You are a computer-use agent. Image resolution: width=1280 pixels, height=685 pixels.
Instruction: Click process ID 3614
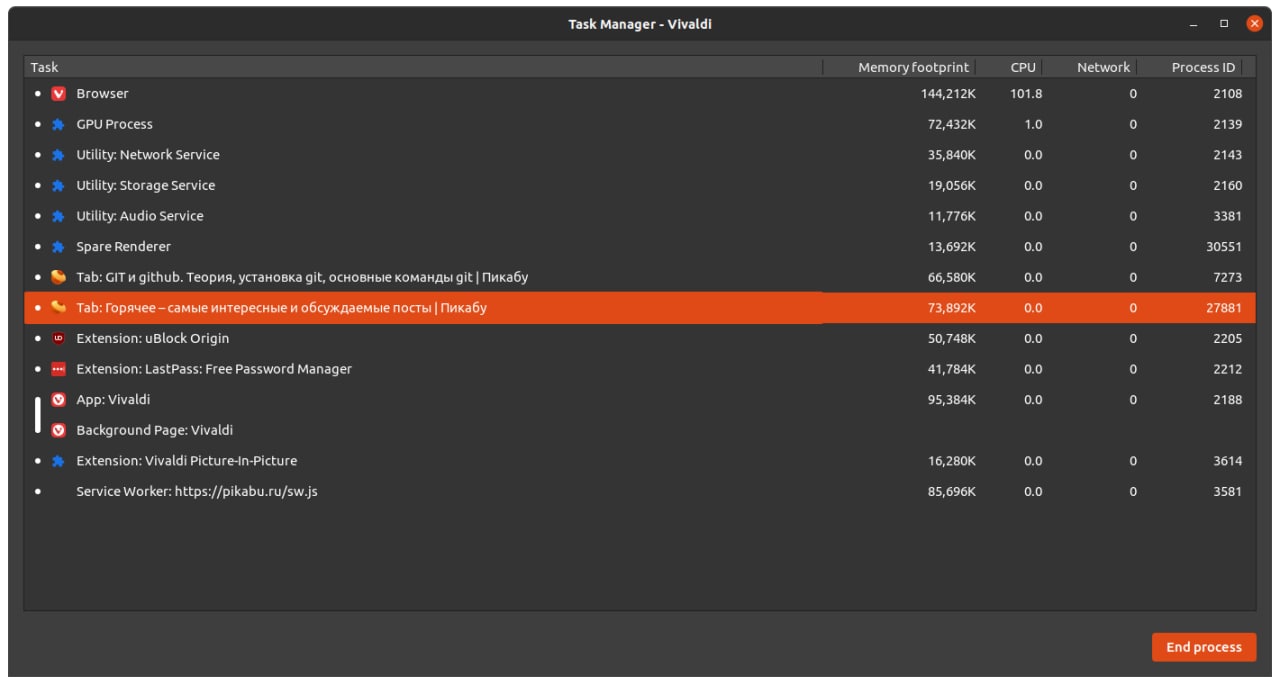[x=1227, y=461]
